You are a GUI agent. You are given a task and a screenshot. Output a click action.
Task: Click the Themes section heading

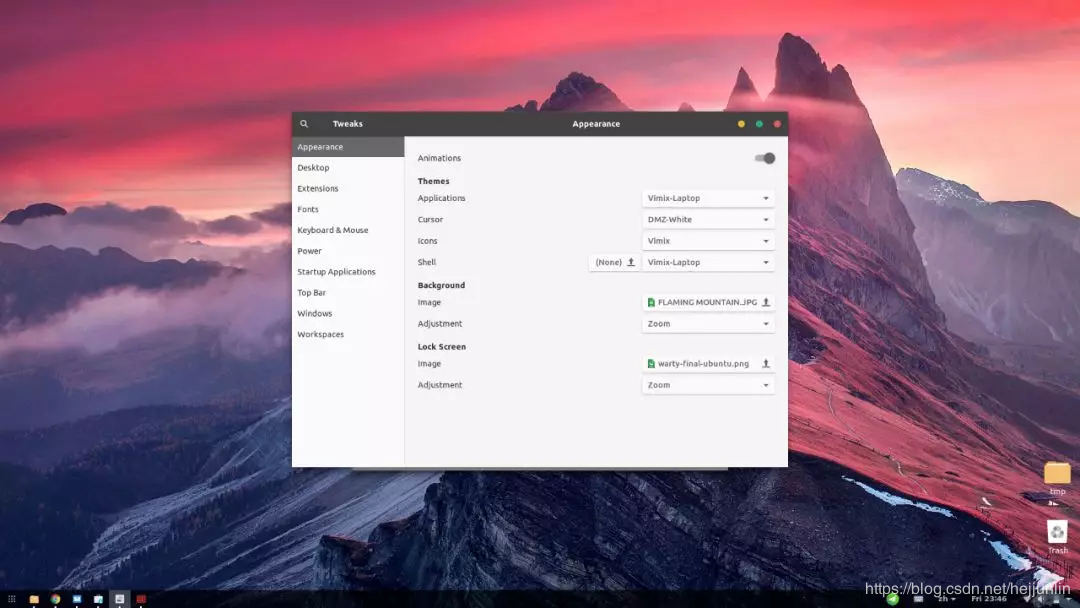433,181
